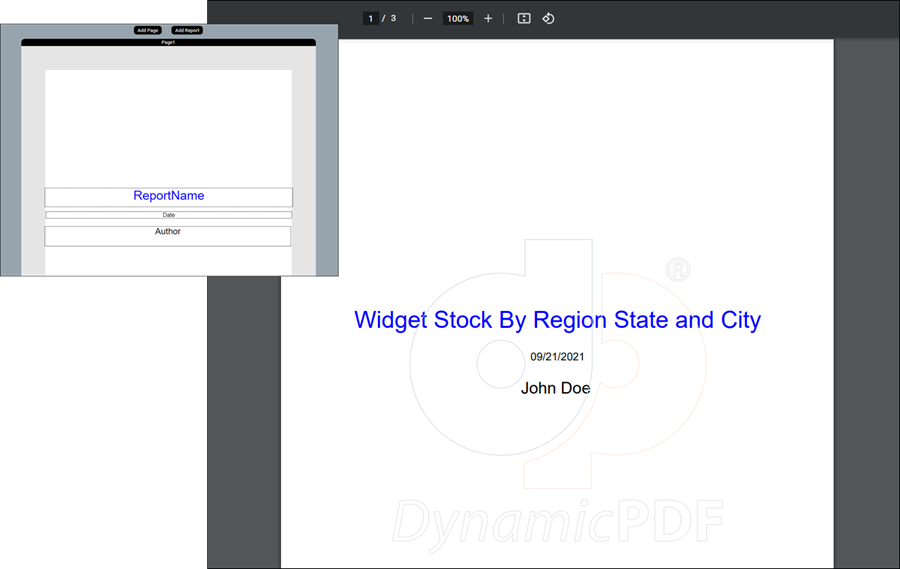Select the Date field in designer
The image size is (900, 569).
tap(168, 215)
